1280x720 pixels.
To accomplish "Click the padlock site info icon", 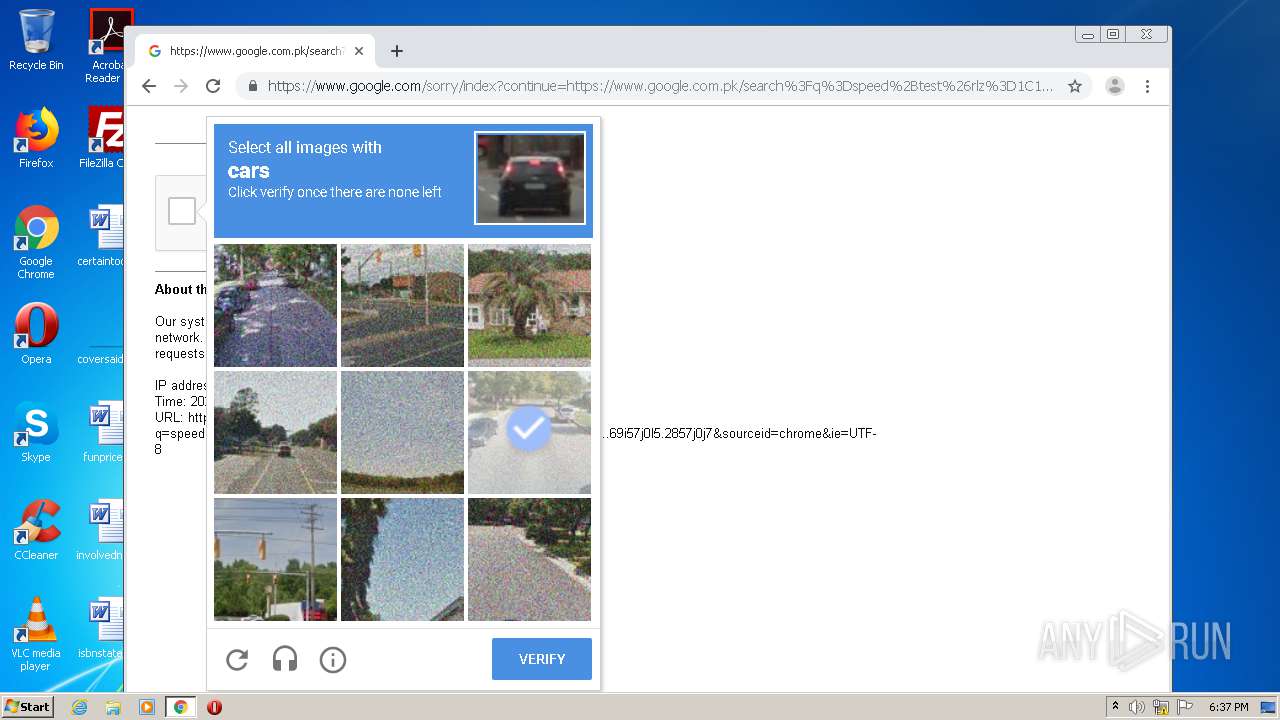I will click(x=253, y=86).
